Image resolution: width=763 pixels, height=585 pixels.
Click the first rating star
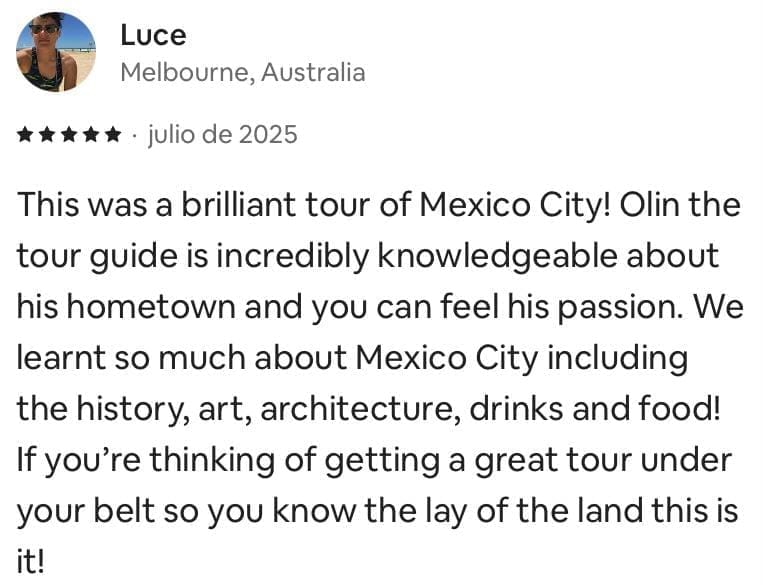[25, 134]
